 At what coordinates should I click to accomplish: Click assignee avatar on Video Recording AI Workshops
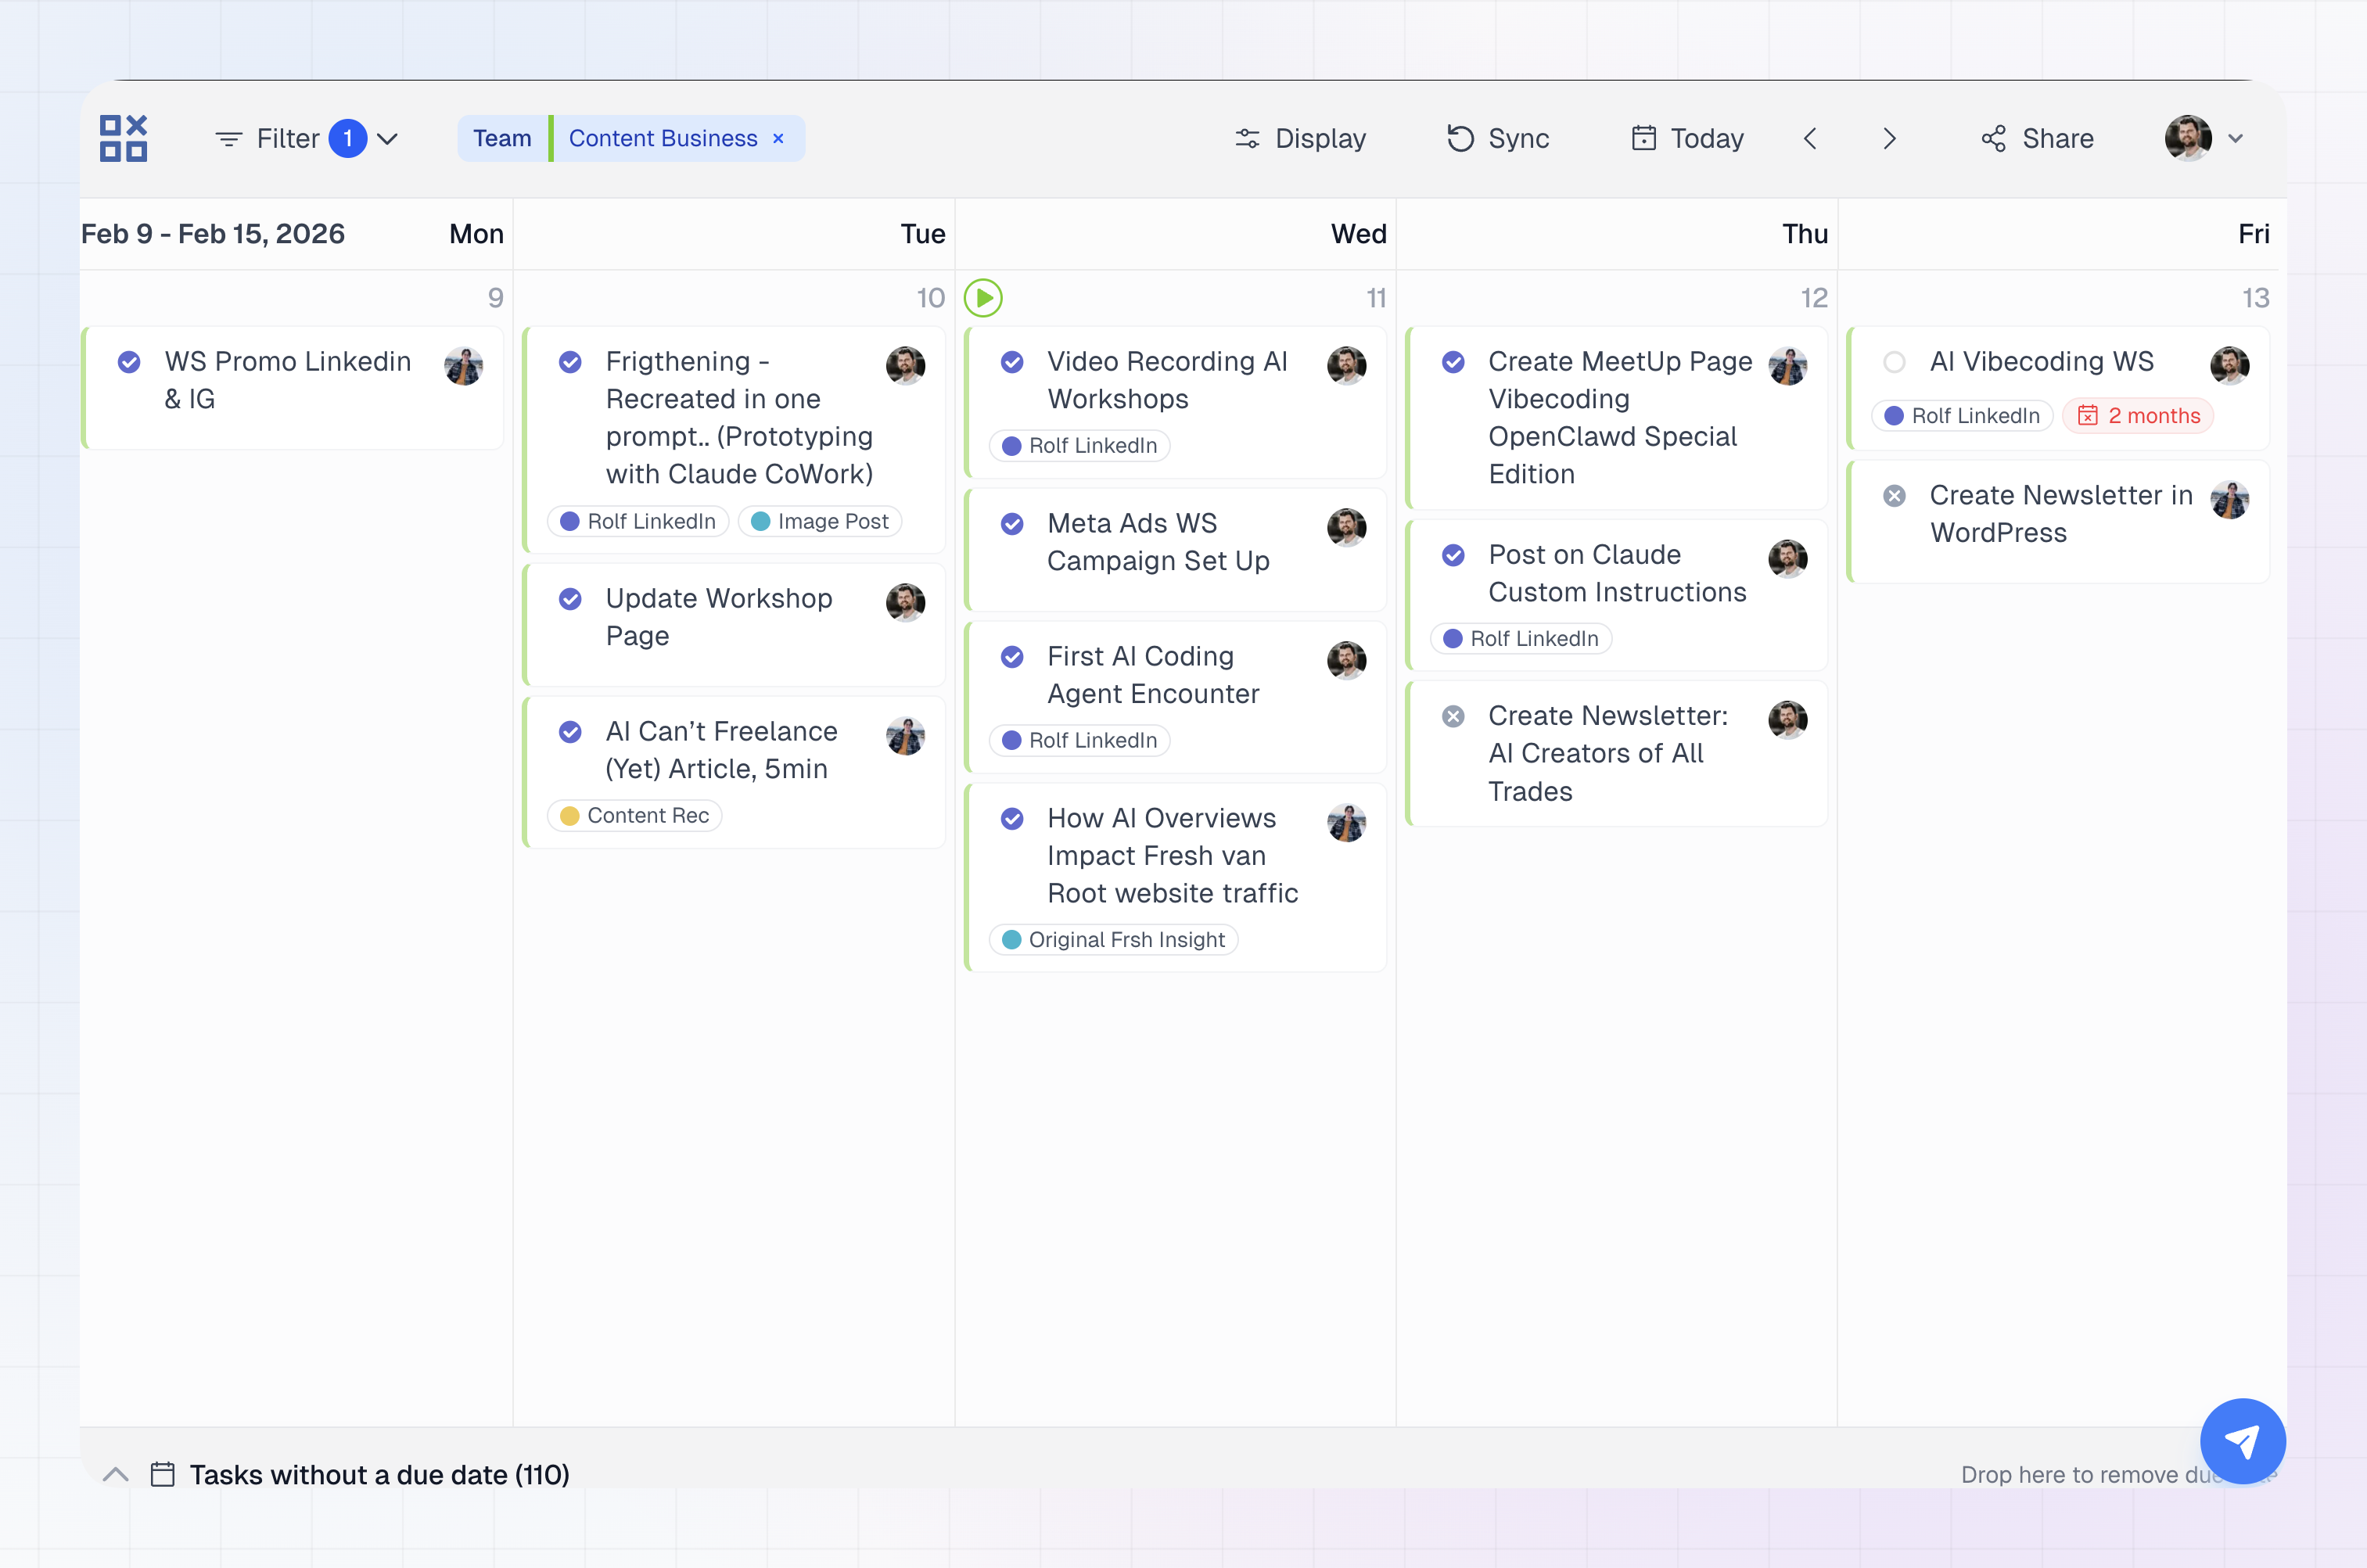1347,366
